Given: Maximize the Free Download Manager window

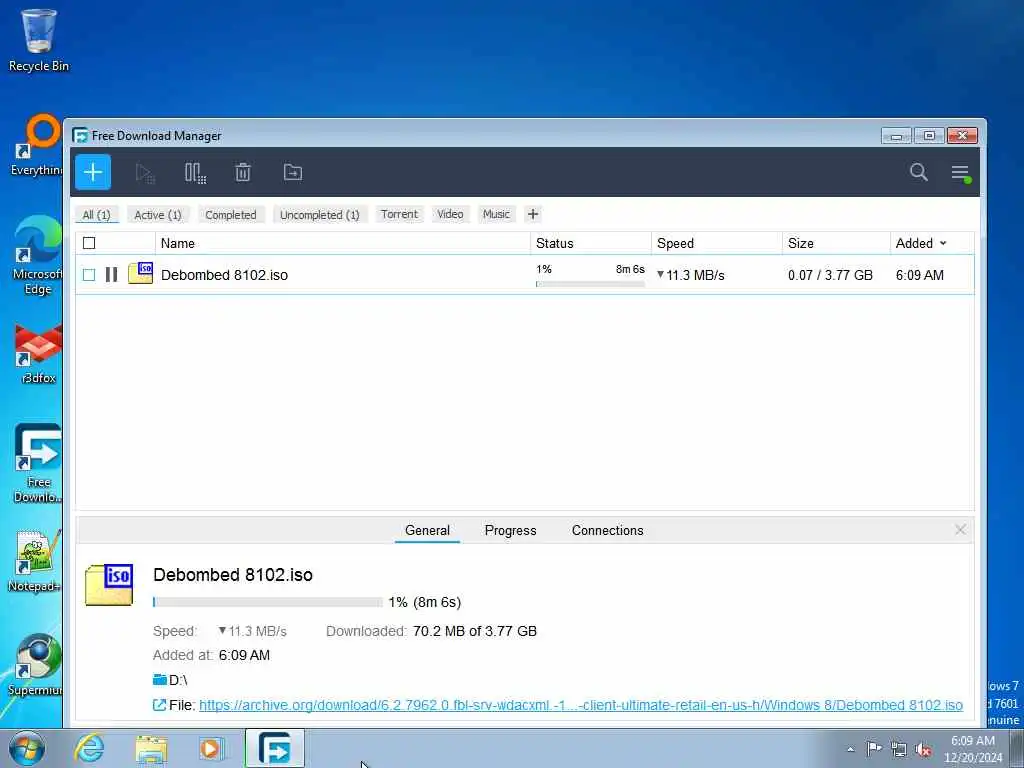Looking at the screenshot, I should coord(929,135).
